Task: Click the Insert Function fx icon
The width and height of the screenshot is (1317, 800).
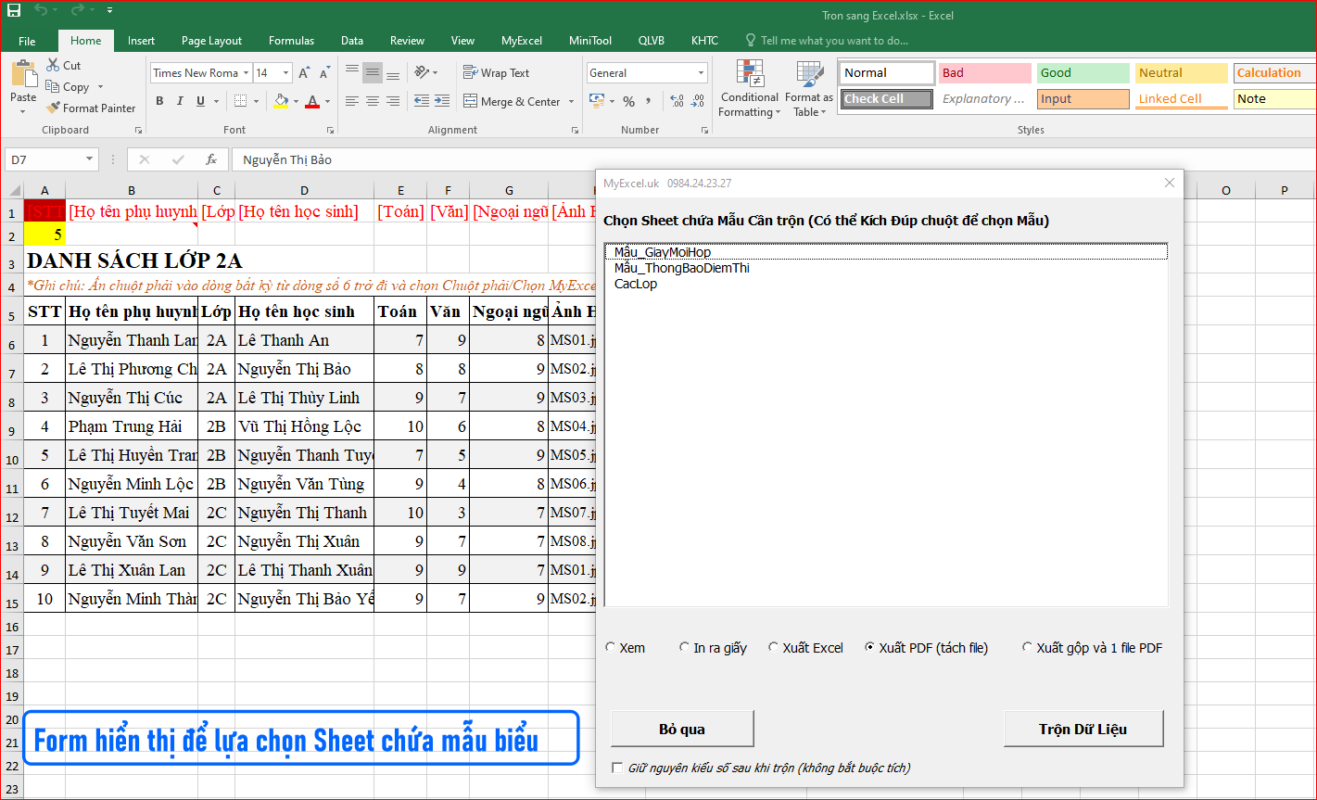Action: 211,159
